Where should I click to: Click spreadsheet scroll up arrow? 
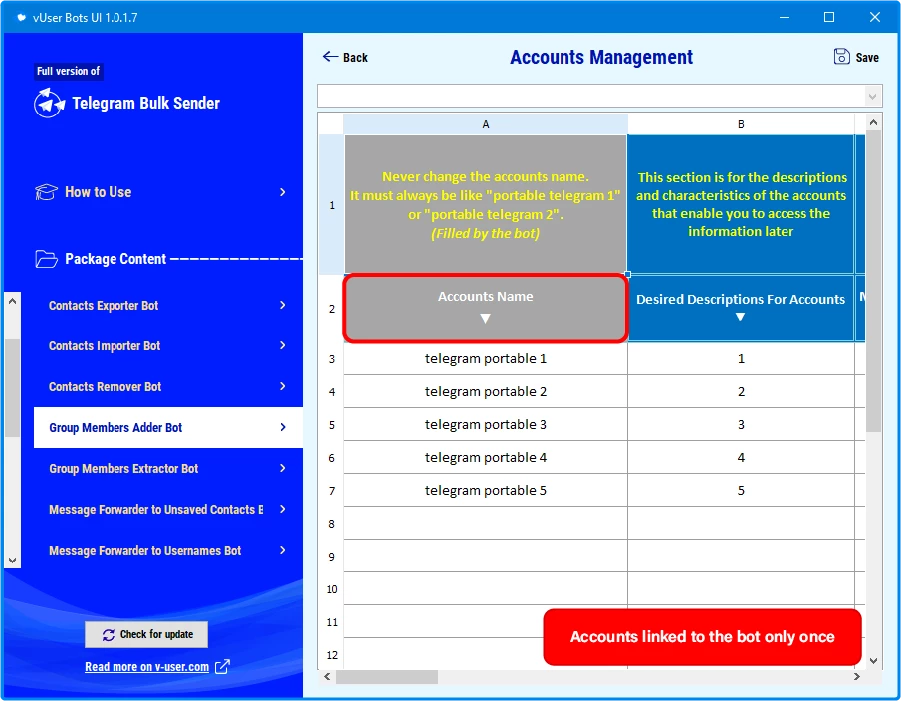pos(873,122)
